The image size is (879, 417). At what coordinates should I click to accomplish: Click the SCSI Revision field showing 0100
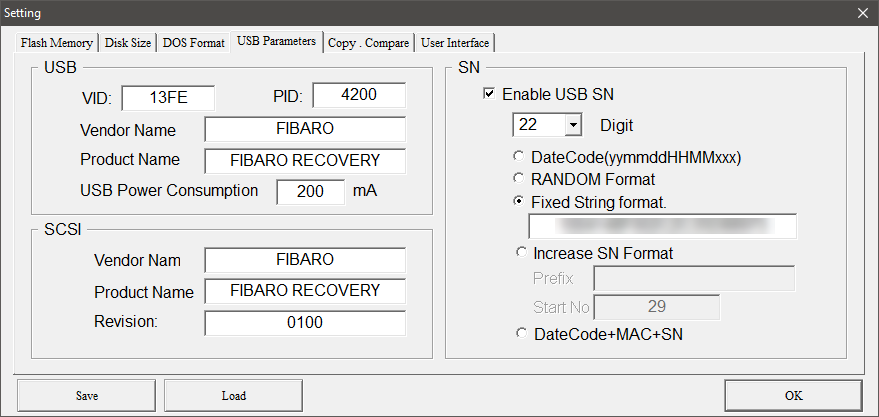pyautogui.click(x=305, y=323)
